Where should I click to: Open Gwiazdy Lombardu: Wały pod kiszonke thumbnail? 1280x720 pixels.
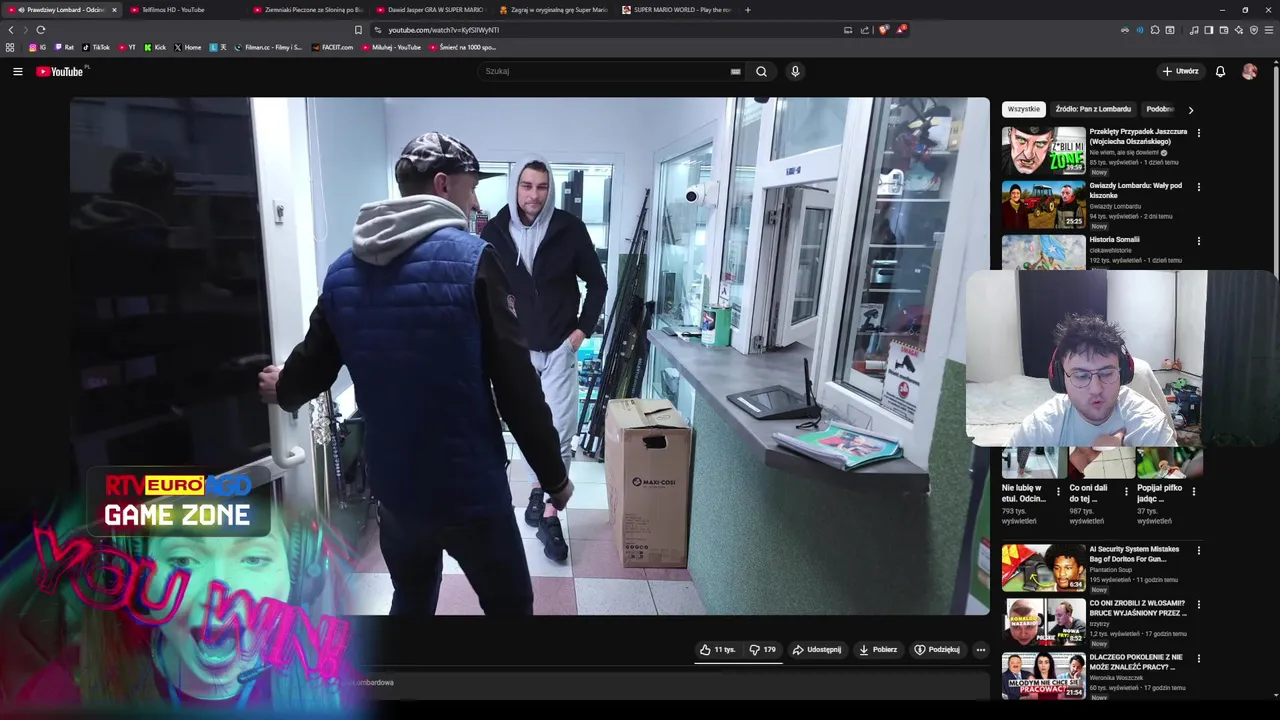1043,204
